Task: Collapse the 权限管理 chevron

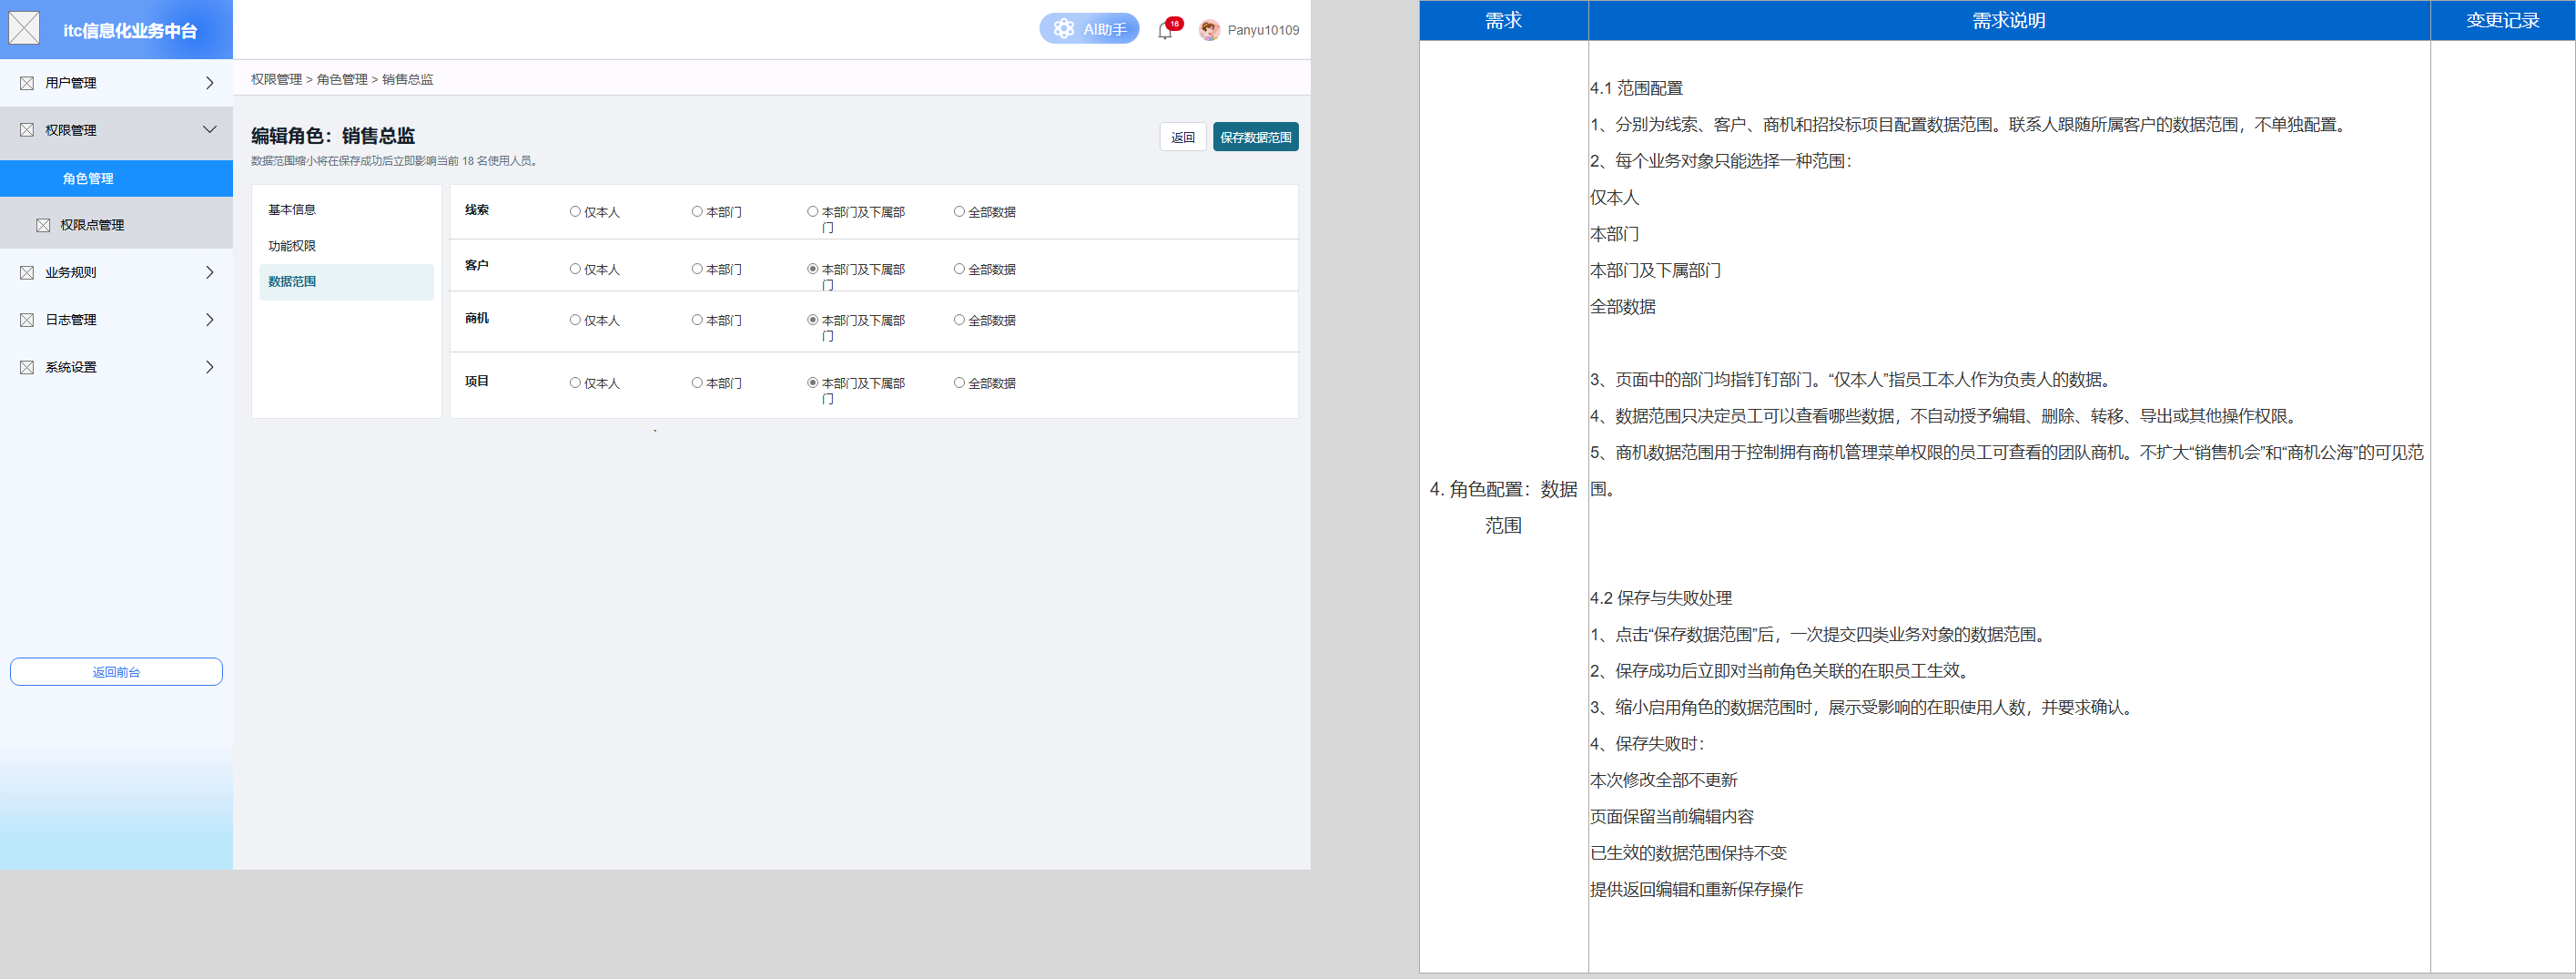Action: coord(209,130)
